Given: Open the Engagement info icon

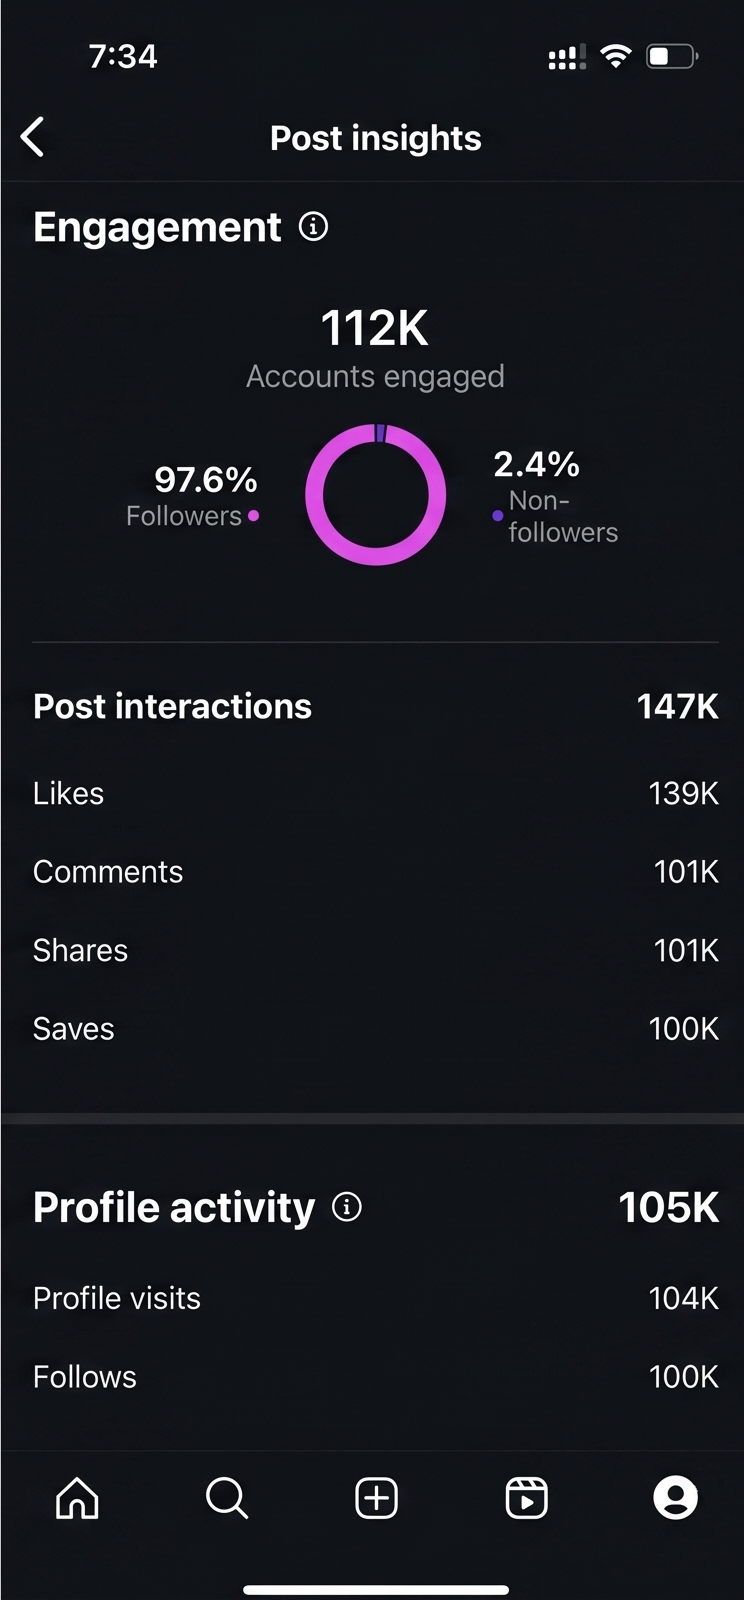Looking at the screenshot, I should point(313,227).
